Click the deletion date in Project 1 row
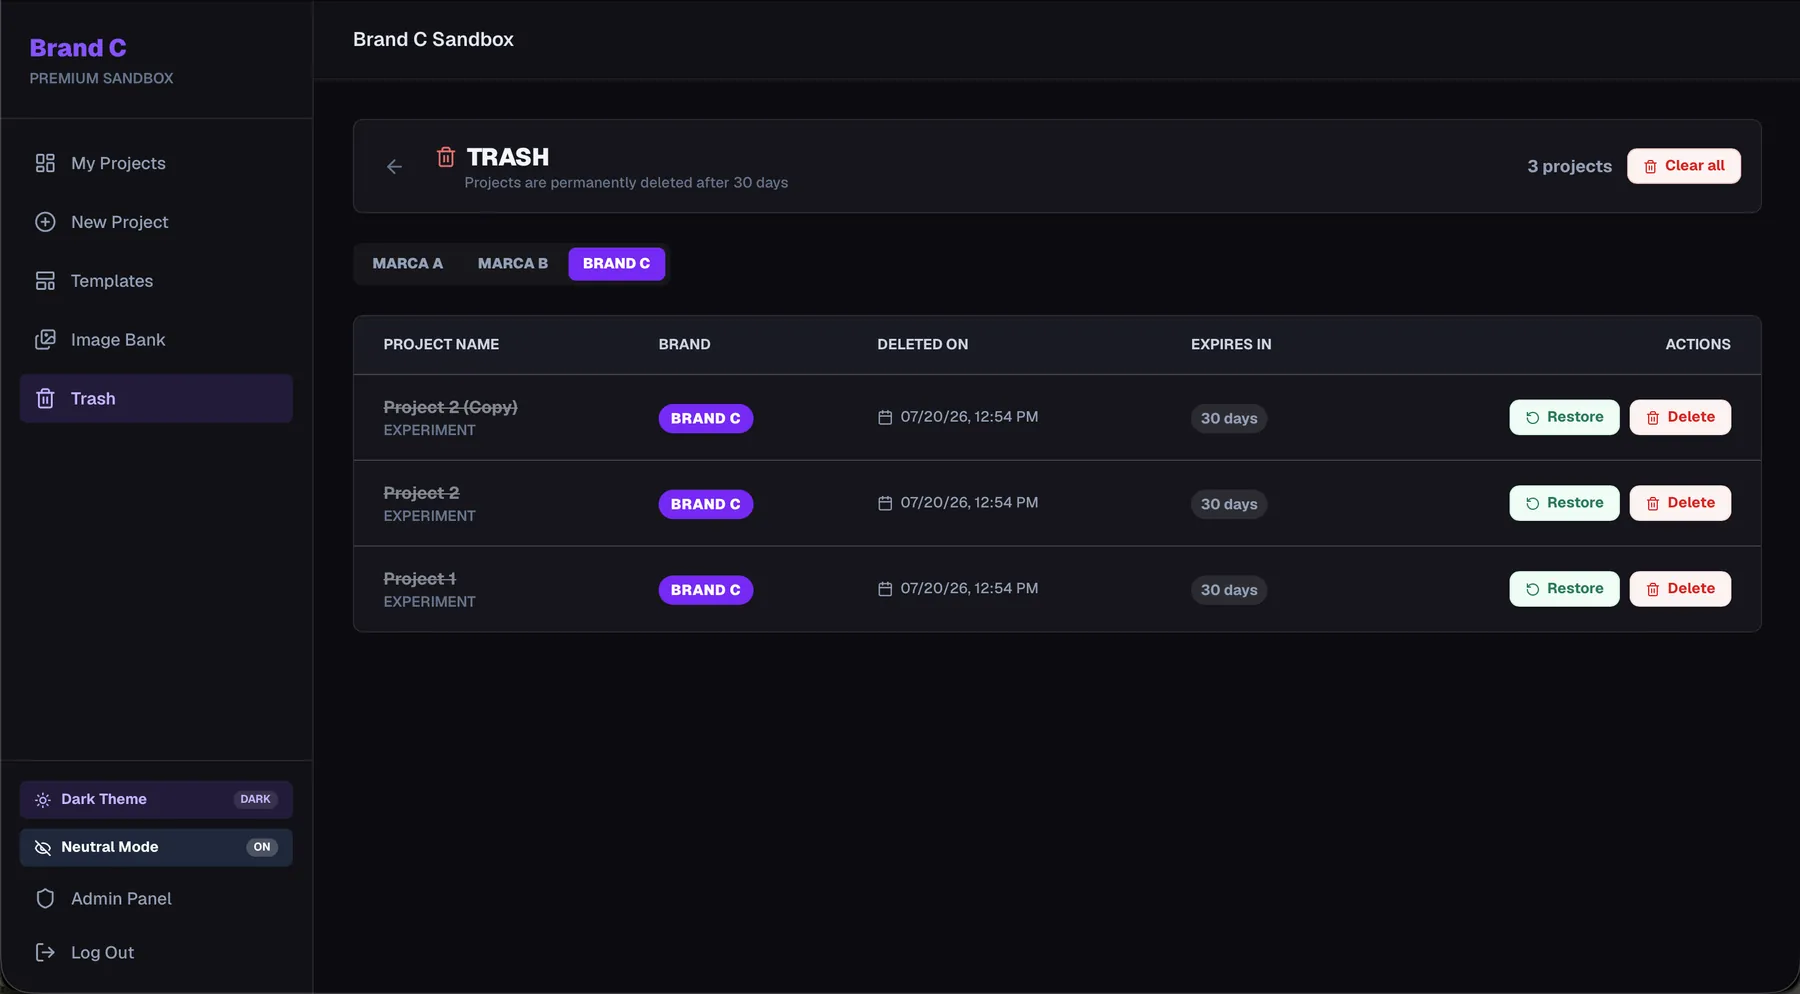Screen dimensions: 1800x994 pyautogui.click(x=969, y=589)
